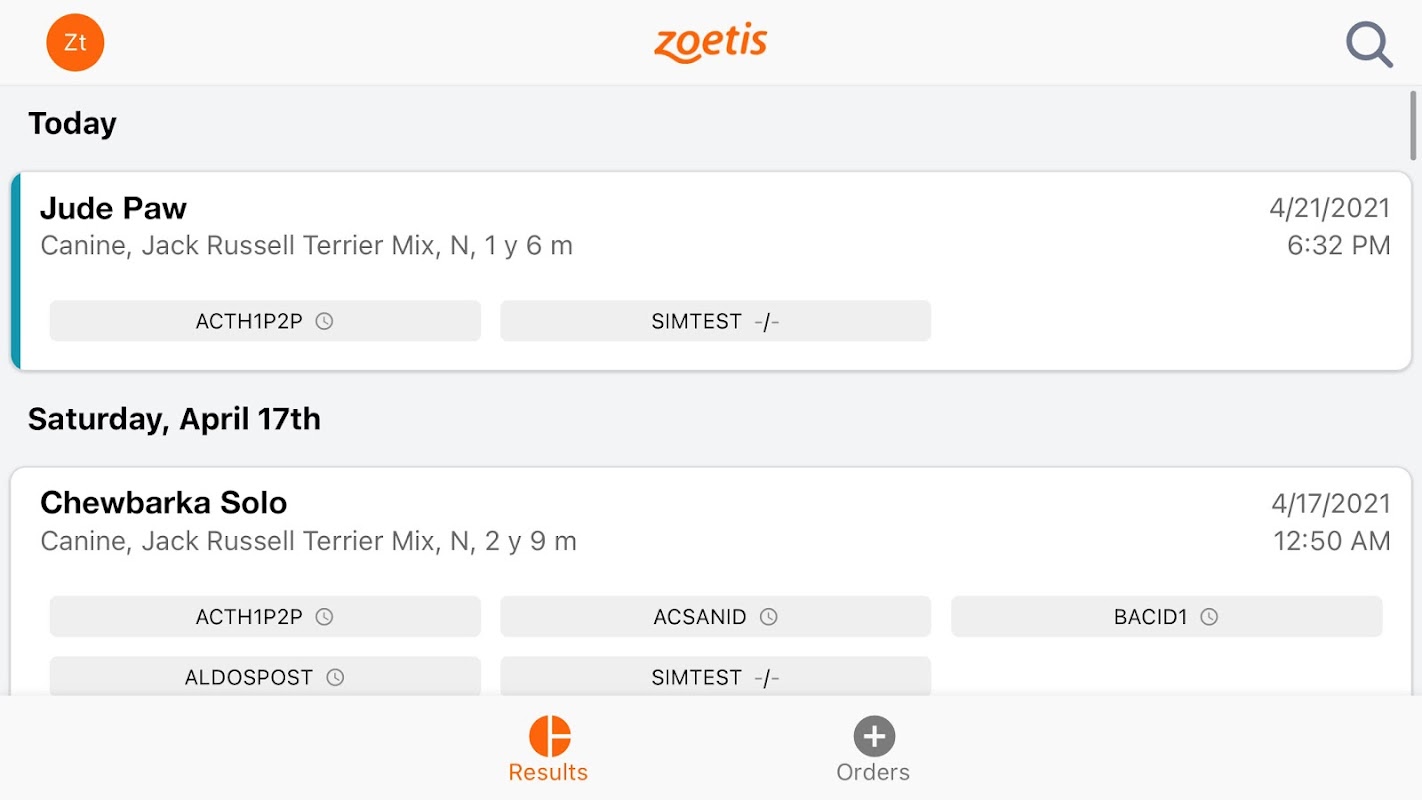The width and height of the screenshot is (1422, 800).
Task: Click the vertical scrollbar thumb
Action: coord(1414,125)
